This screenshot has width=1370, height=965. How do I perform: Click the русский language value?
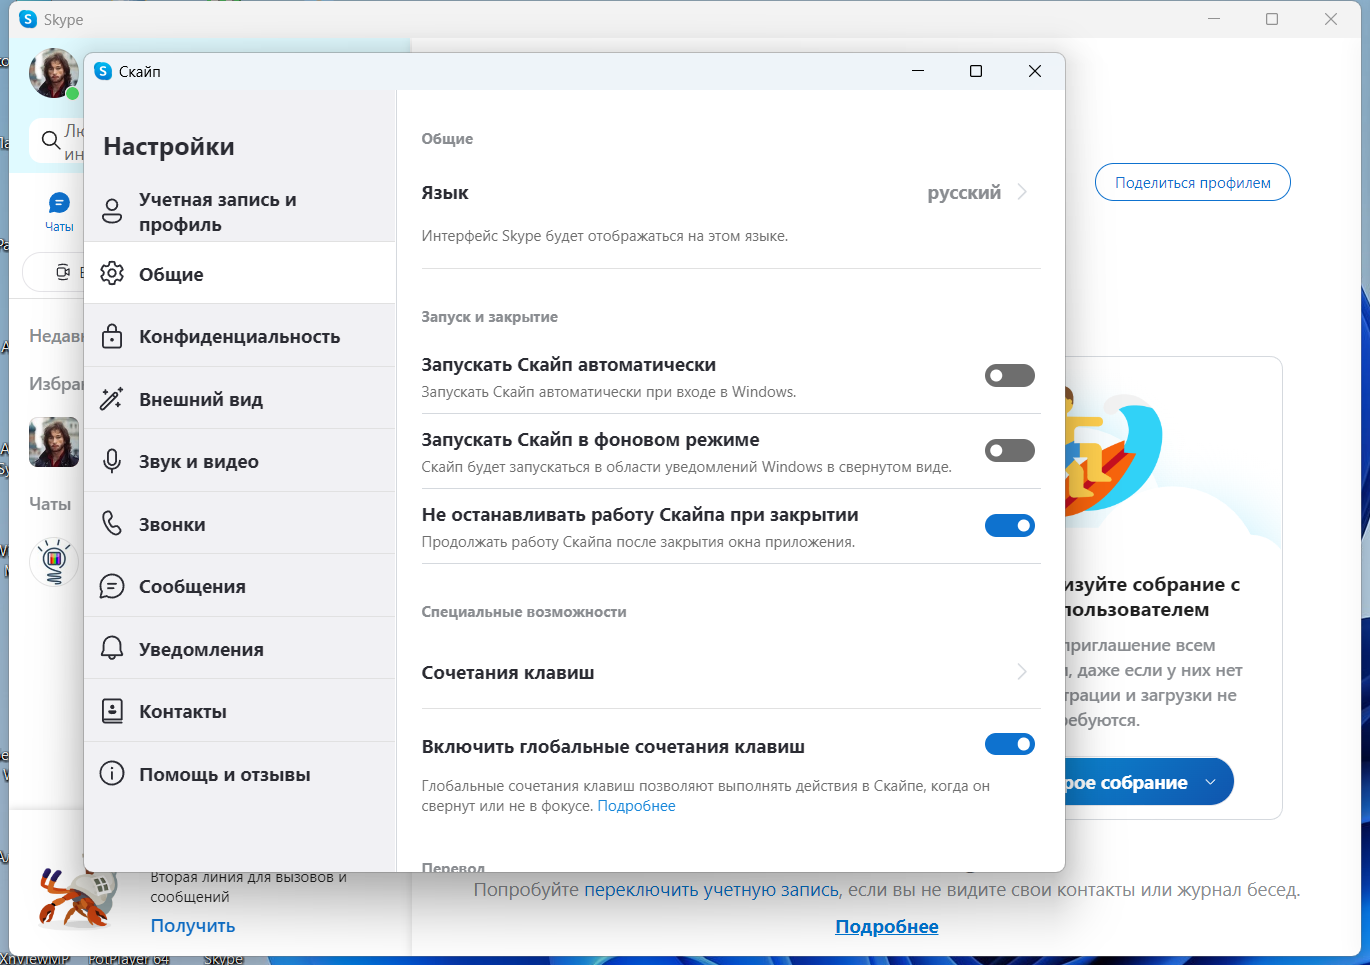[964, 193]
